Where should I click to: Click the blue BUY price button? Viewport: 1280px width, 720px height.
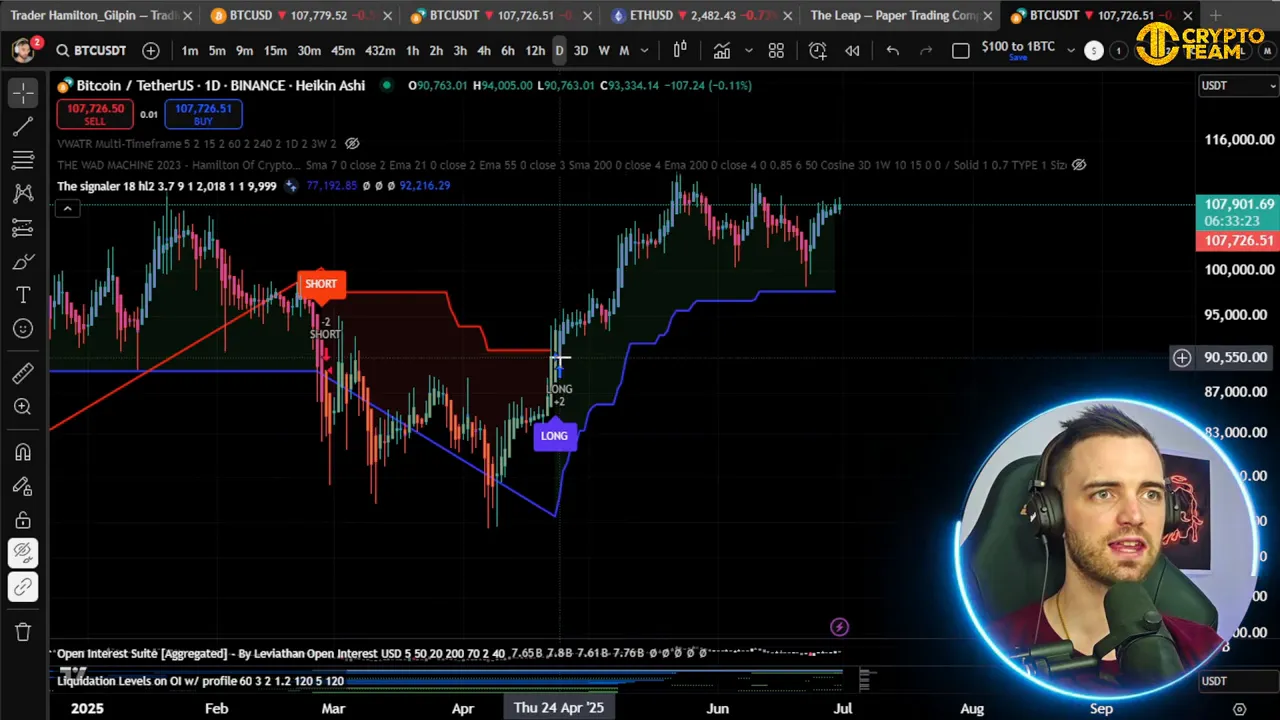coord(203,114)
